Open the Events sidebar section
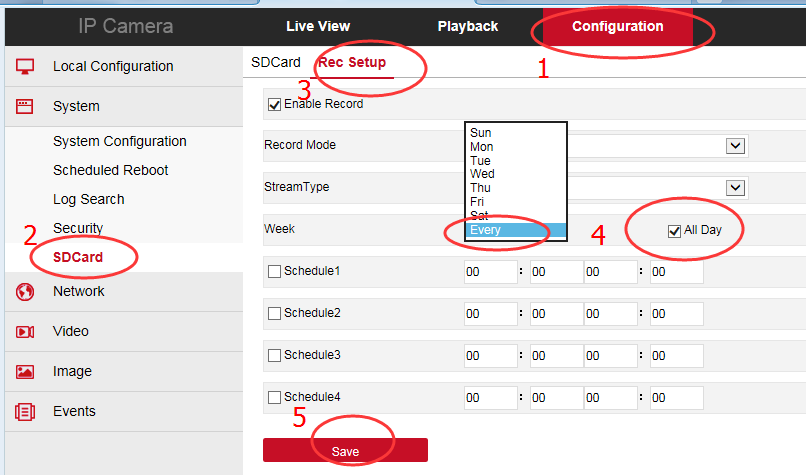 [x=124, y=412]
